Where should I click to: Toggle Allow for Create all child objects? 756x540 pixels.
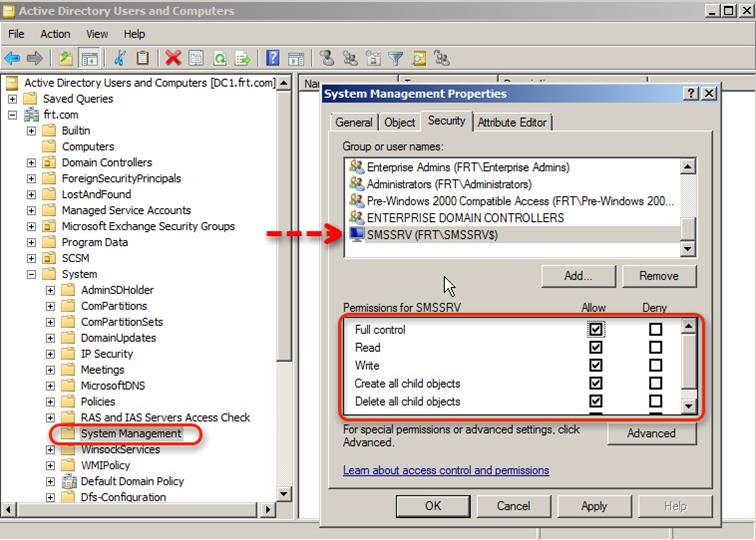(x=596, y=383)
